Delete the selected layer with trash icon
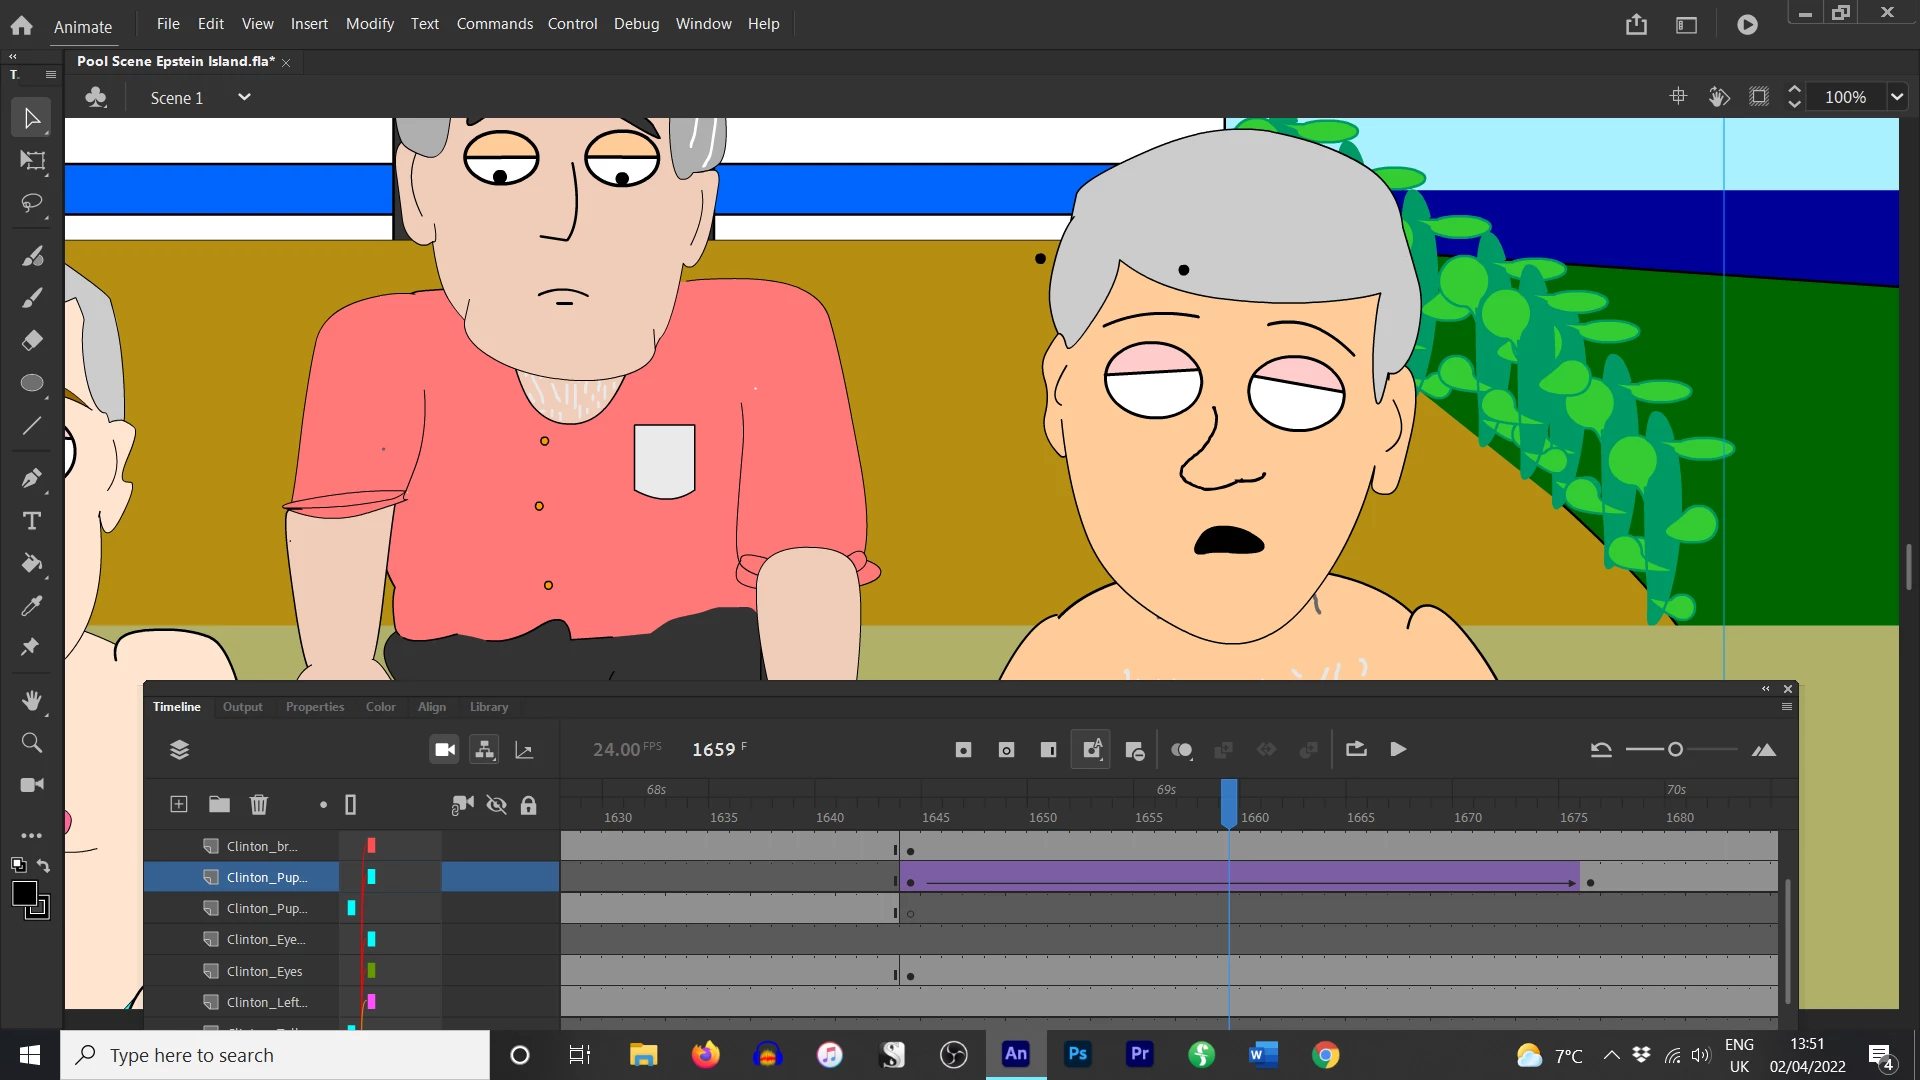1920x1080 pixels. pos(259,805)
